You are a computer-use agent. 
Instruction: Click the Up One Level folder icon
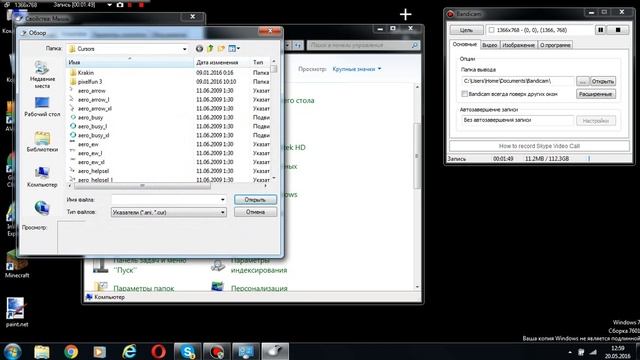(x=210, y=49)
